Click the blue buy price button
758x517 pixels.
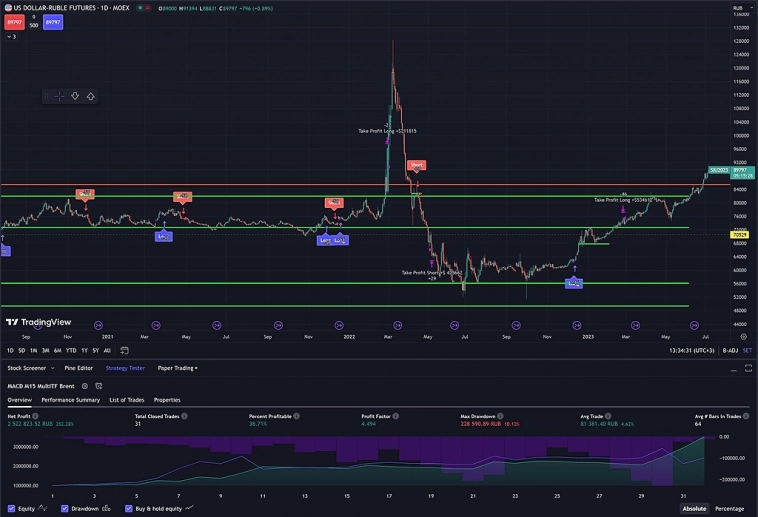[x=52, y=23]
